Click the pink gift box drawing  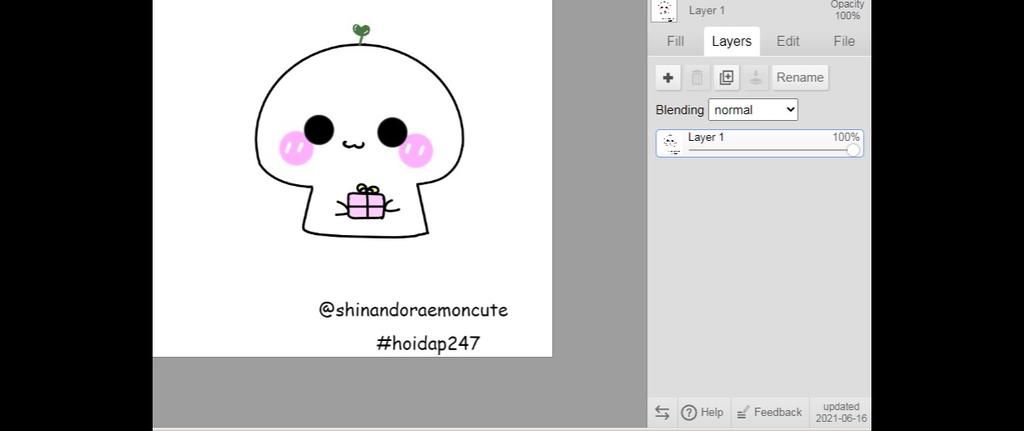[366, 202]
